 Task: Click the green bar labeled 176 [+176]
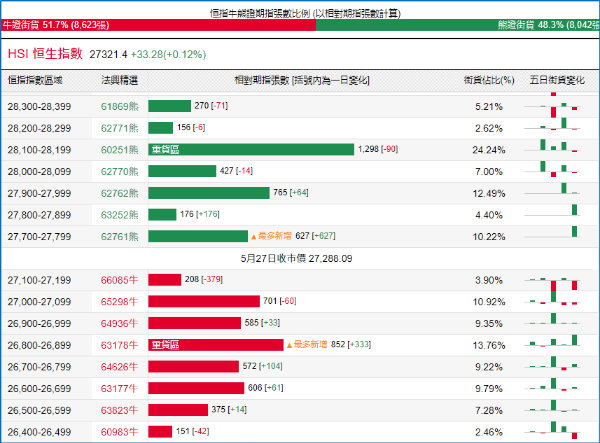(x=162, y=215)
